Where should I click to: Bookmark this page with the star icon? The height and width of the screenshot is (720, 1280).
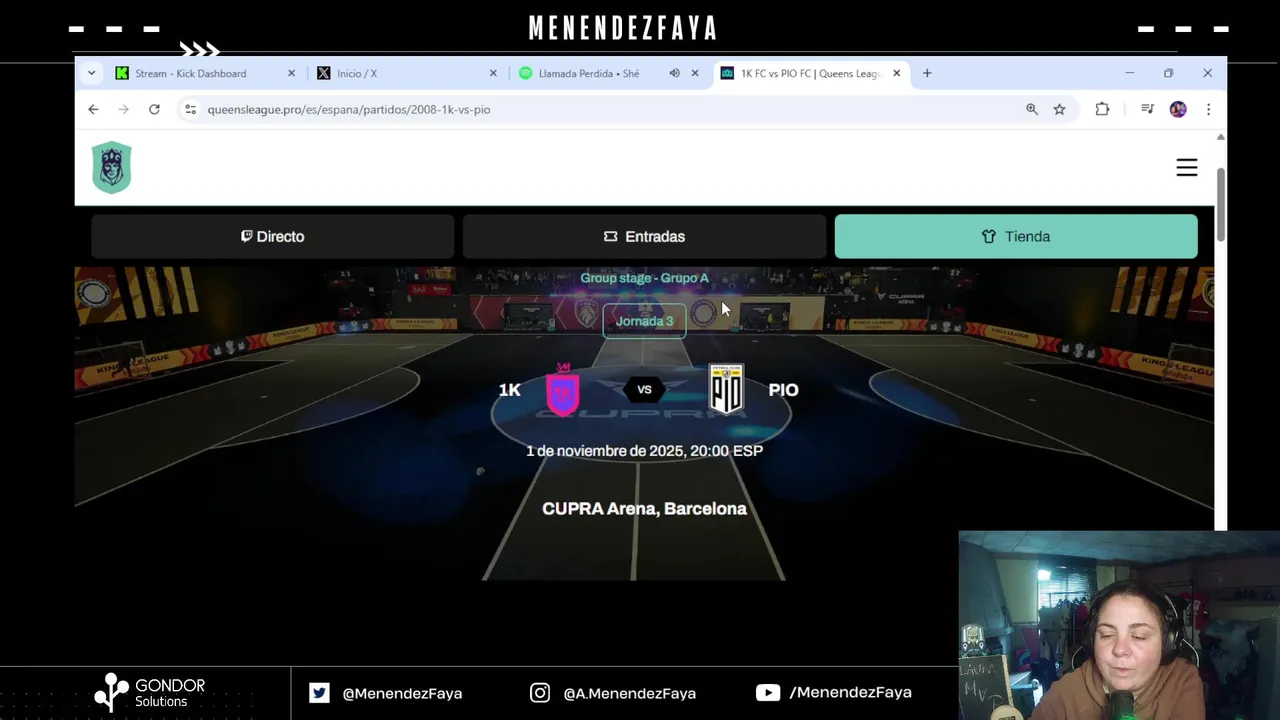tap(1060, 109)
